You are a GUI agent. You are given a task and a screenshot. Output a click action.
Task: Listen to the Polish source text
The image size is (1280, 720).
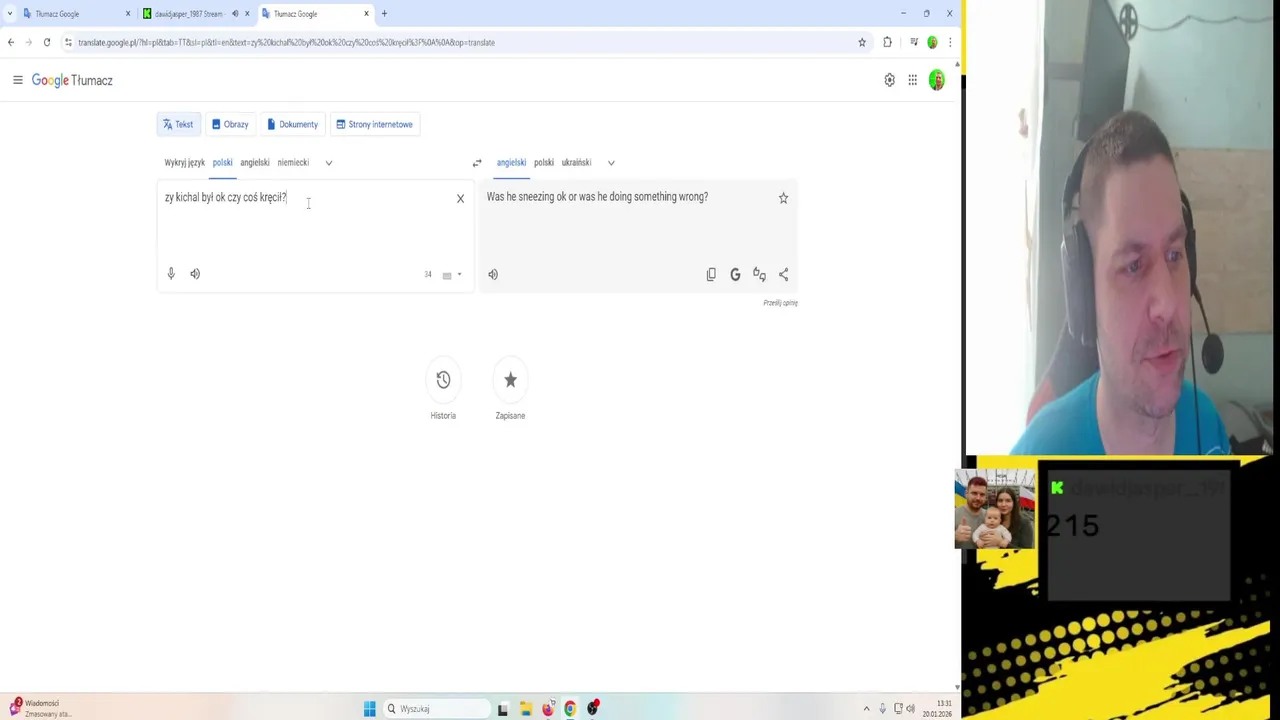[x=195, y=274]
